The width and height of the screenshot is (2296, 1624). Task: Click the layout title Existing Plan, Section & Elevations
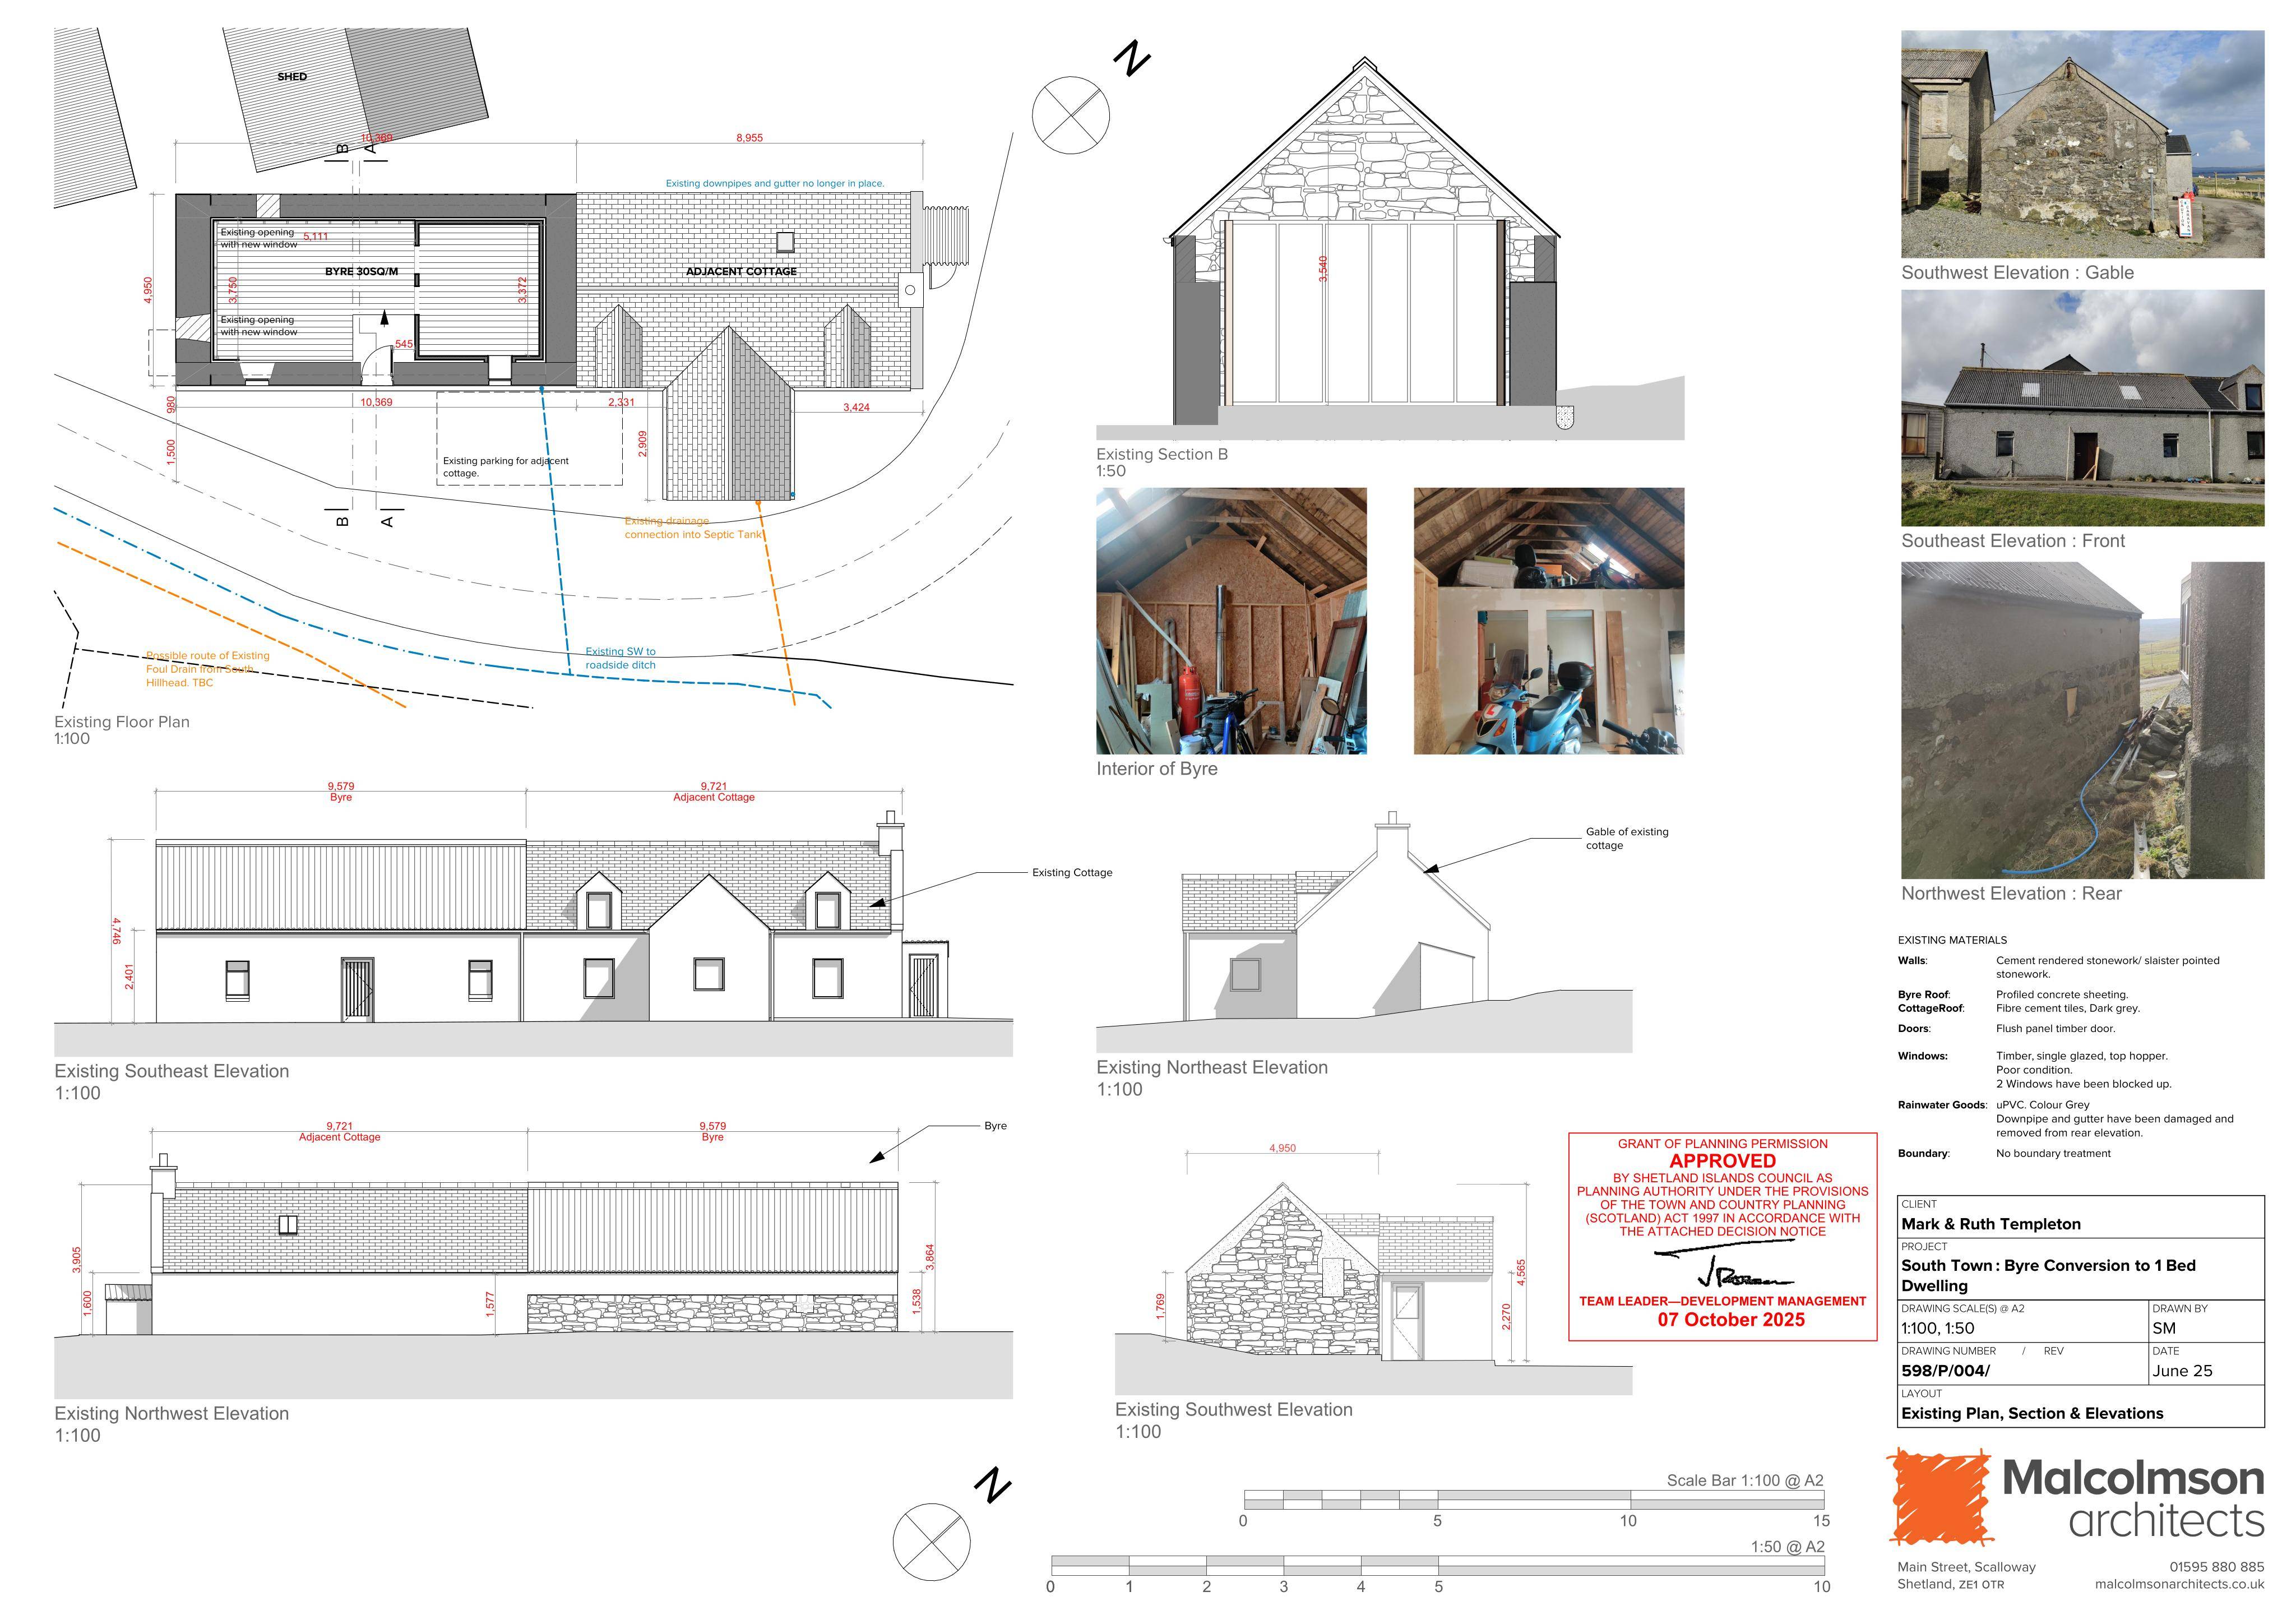2032,1413
